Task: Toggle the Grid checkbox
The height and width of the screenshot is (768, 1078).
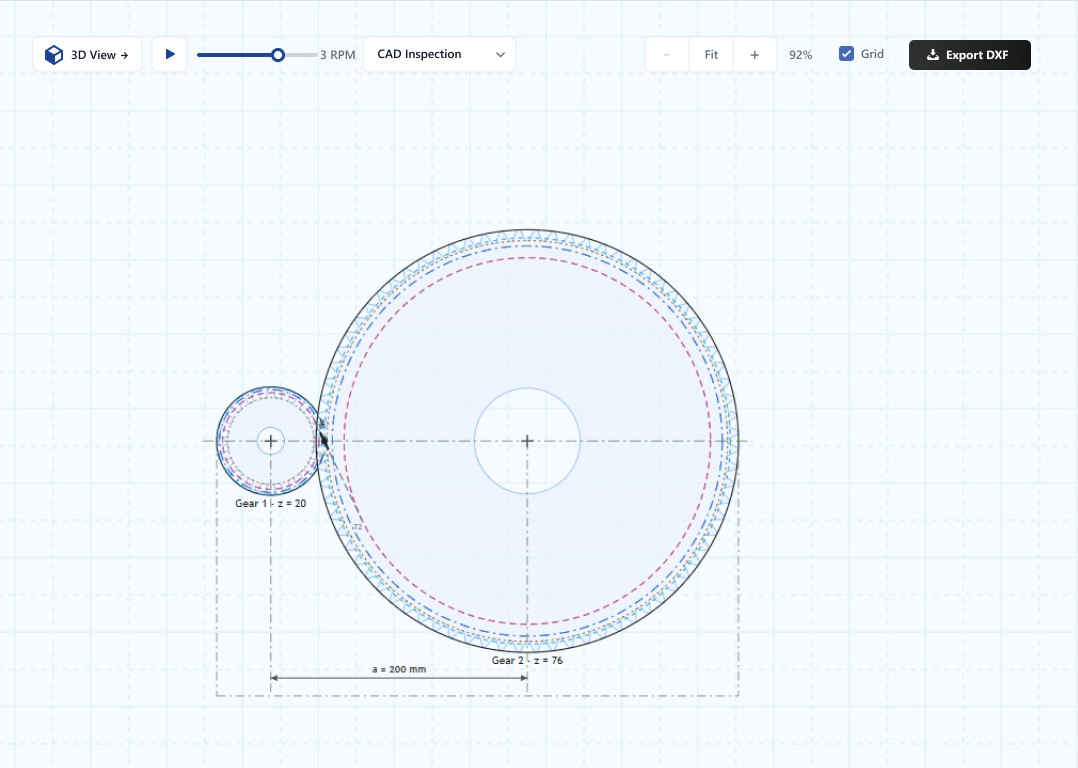Action: (846, 54)
